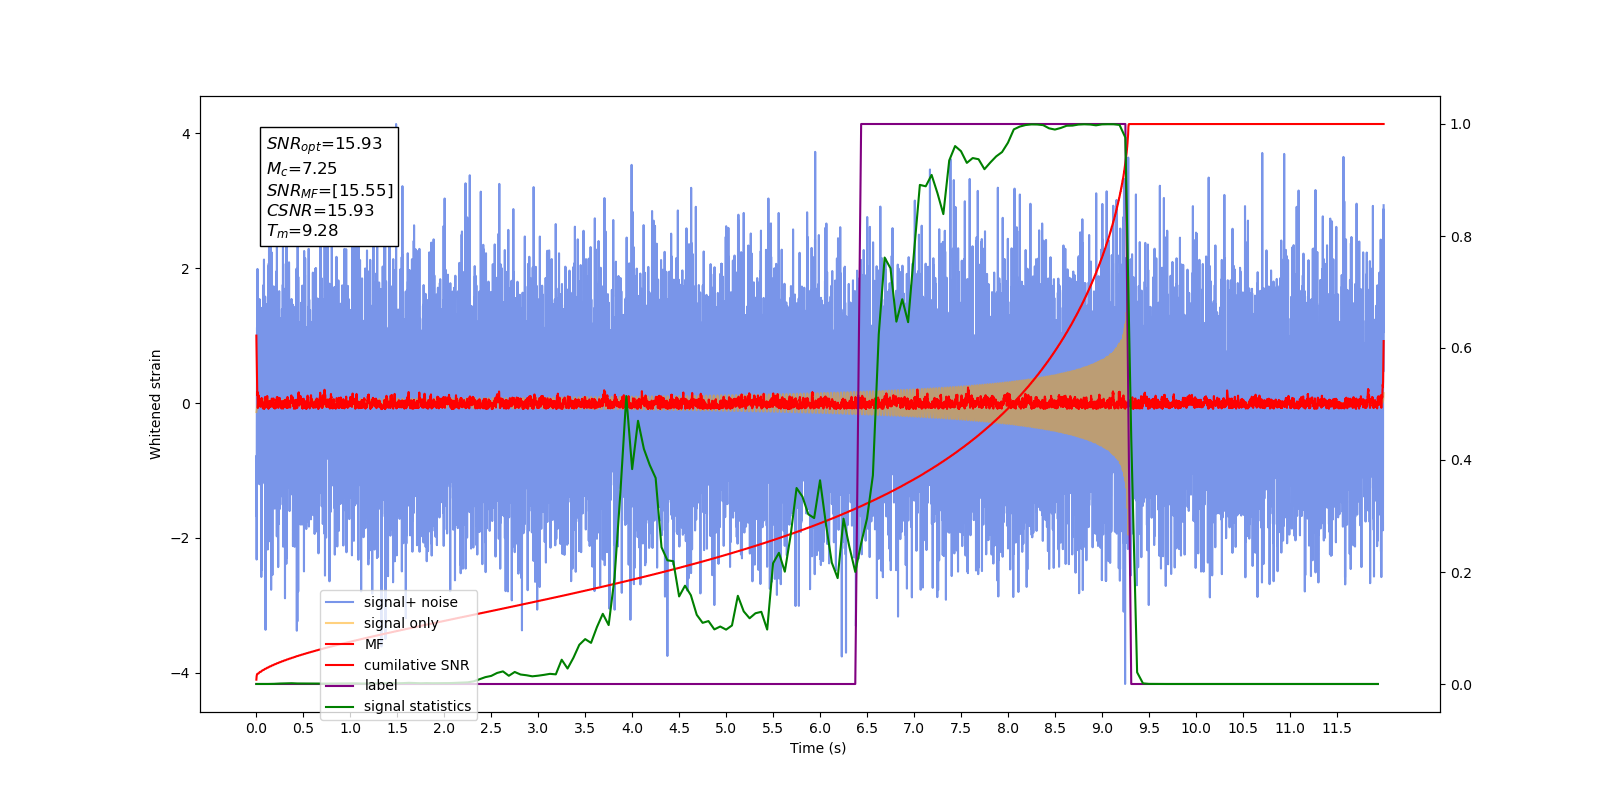Click the right y-axis tick label 0.2
The width and height of the screenshot is (1600, 800).
[x=1461, y=573]
